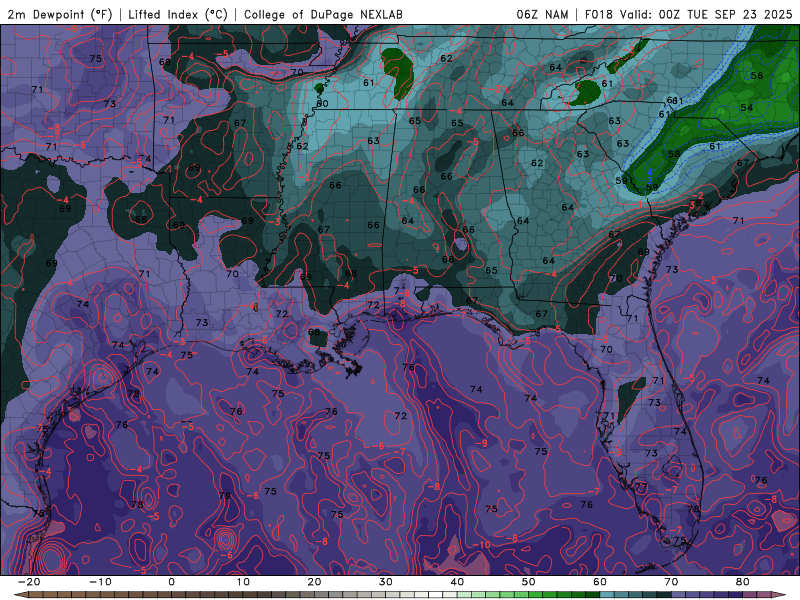Click the 50 label on the color scale
Screen dimensions: 800x600
(x=529, y=582)
